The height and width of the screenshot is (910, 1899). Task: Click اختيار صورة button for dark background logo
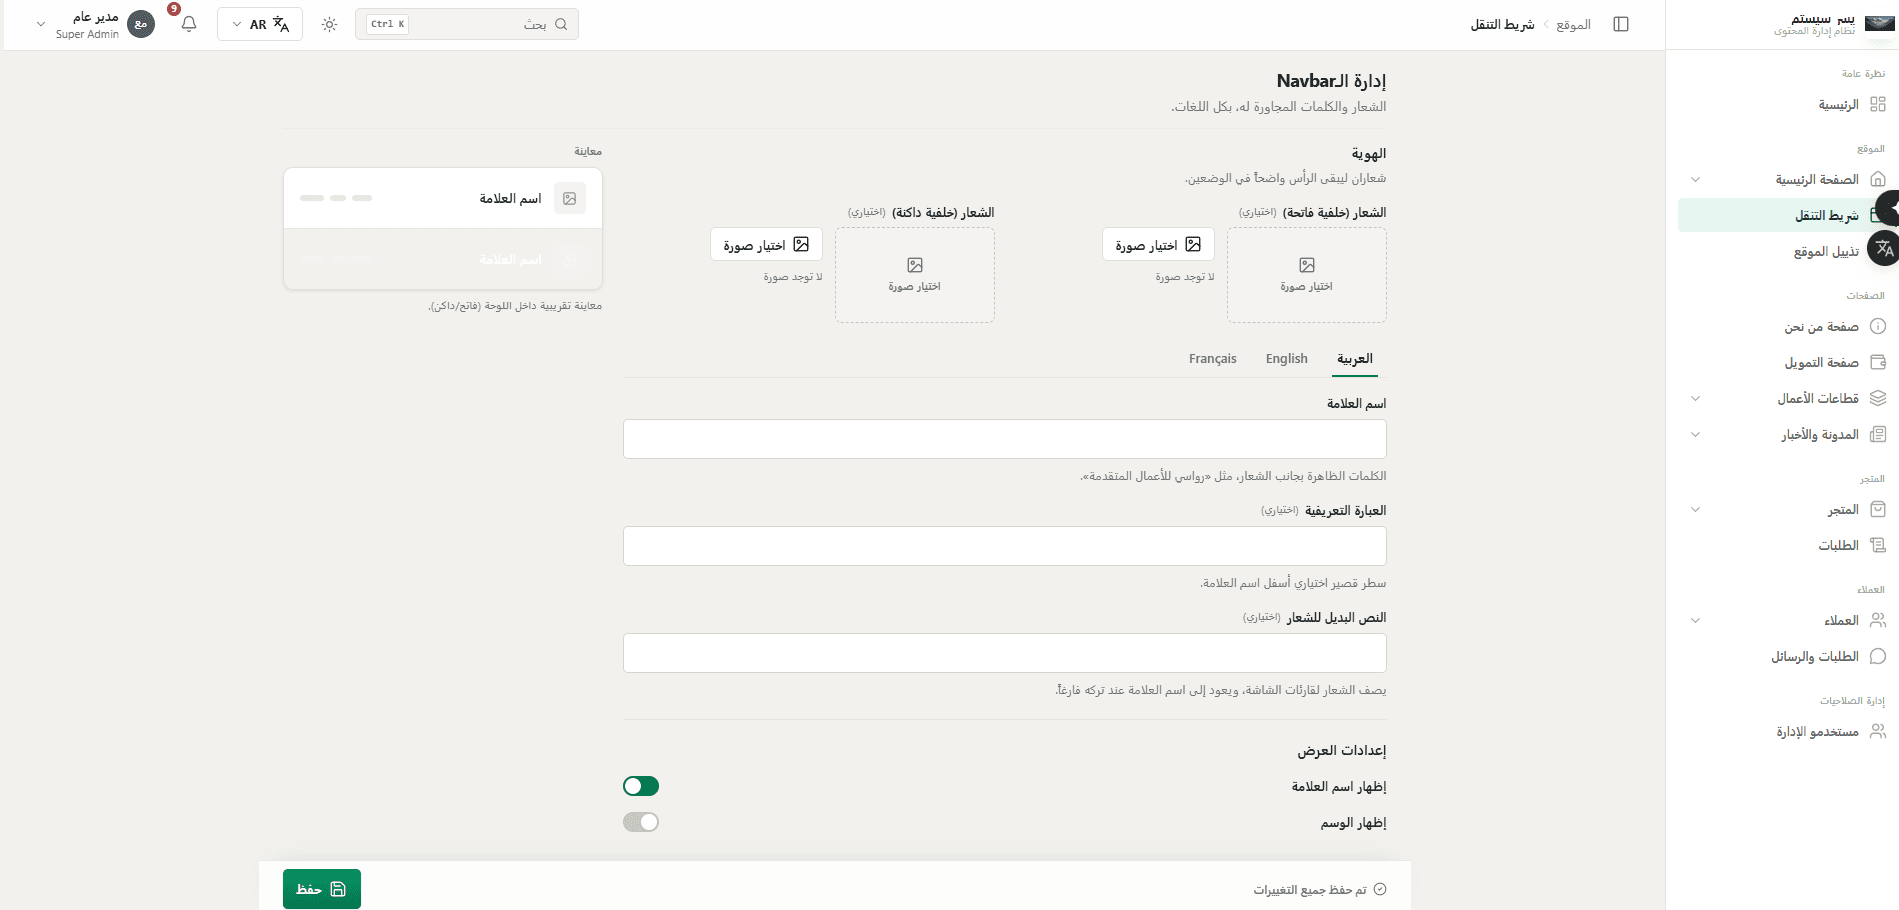point(766,244)
